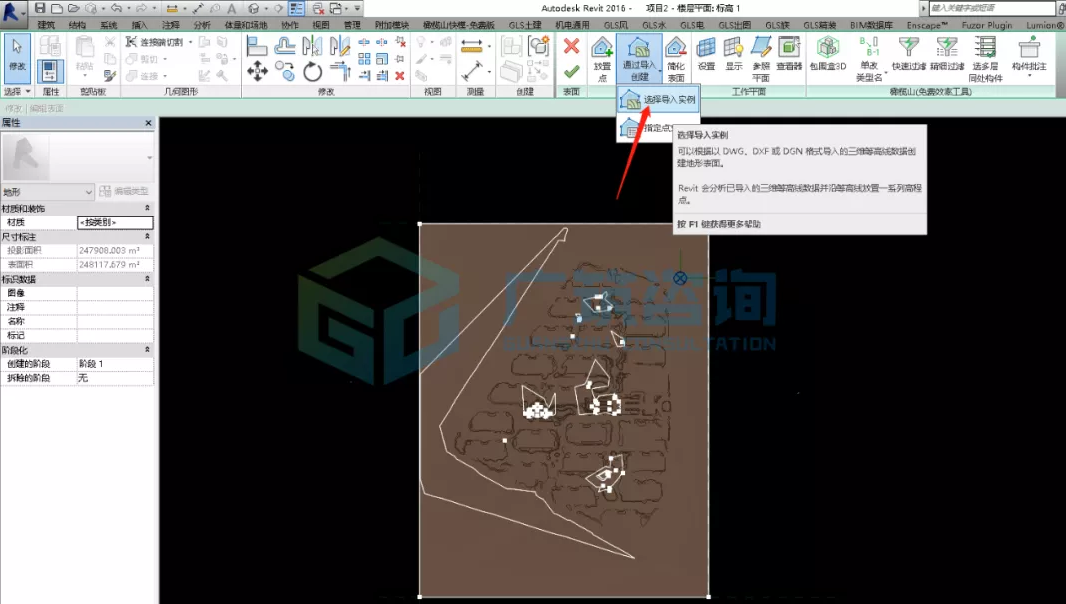This screenshot has height=604, width=1066.
Task: Select the Move tool icon
Action: click(x=257, y=71)
